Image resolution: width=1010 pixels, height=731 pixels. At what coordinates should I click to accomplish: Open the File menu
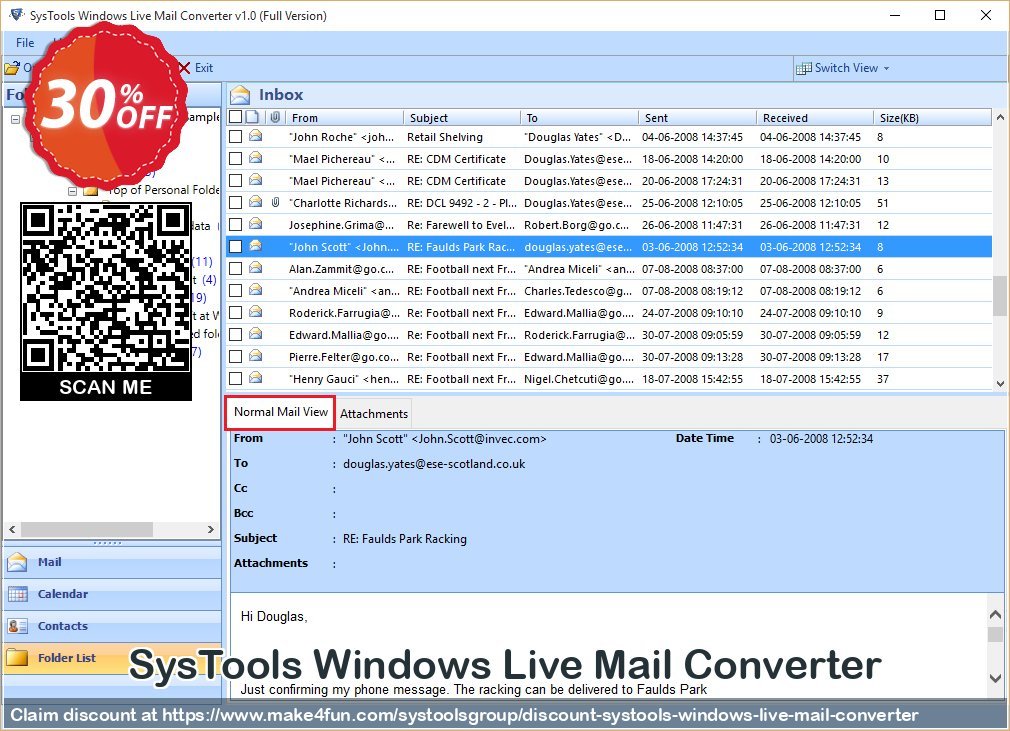coord(25,43)
